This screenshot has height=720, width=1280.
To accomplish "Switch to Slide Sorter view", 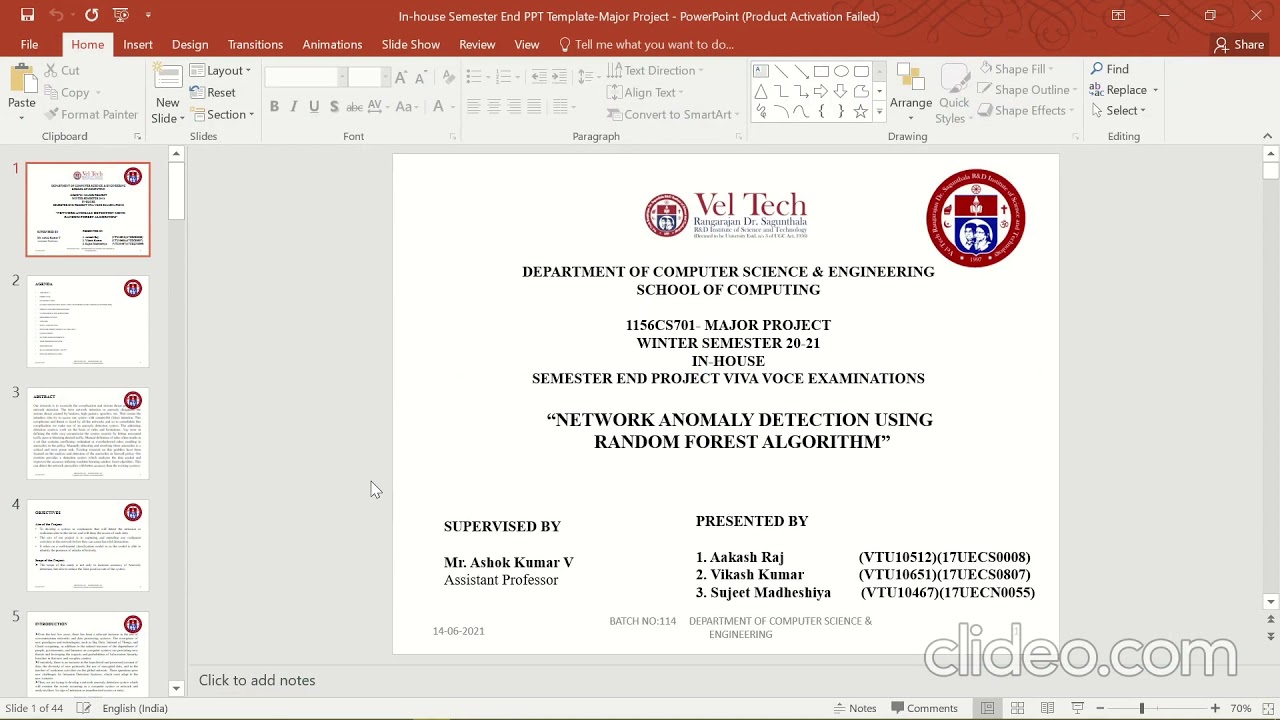I will [1017, 708].
